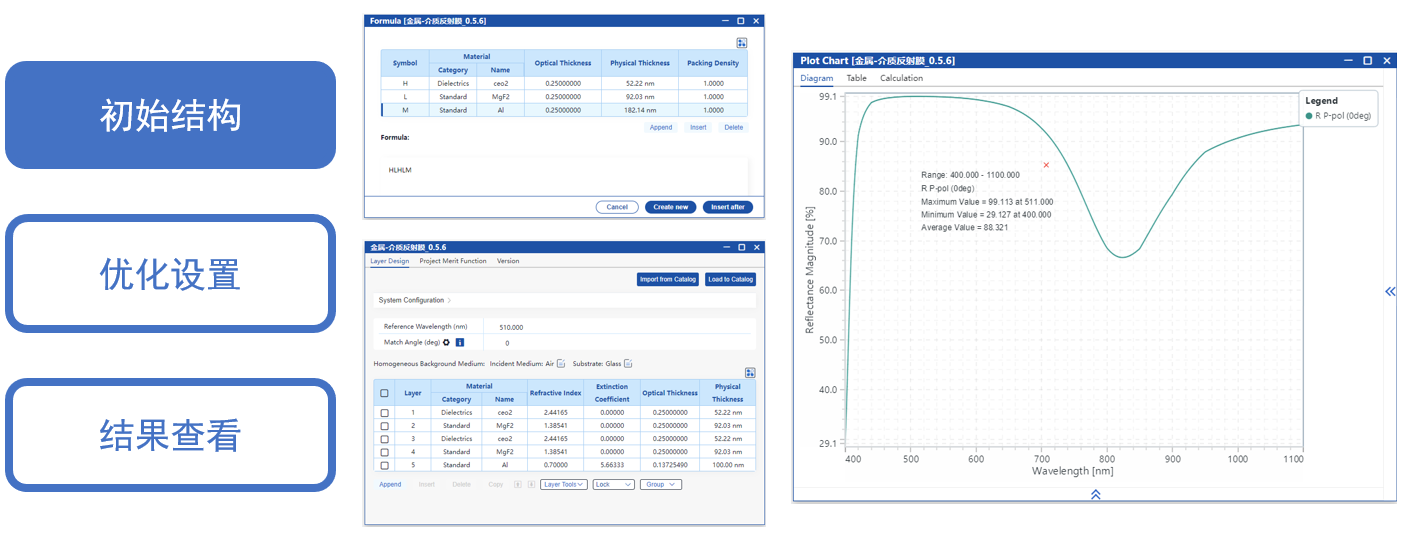Viewport: 1406px width, 538px height.
Task: Click the double-left chevron on the chart's right edge
Action: pos(1389,291)
